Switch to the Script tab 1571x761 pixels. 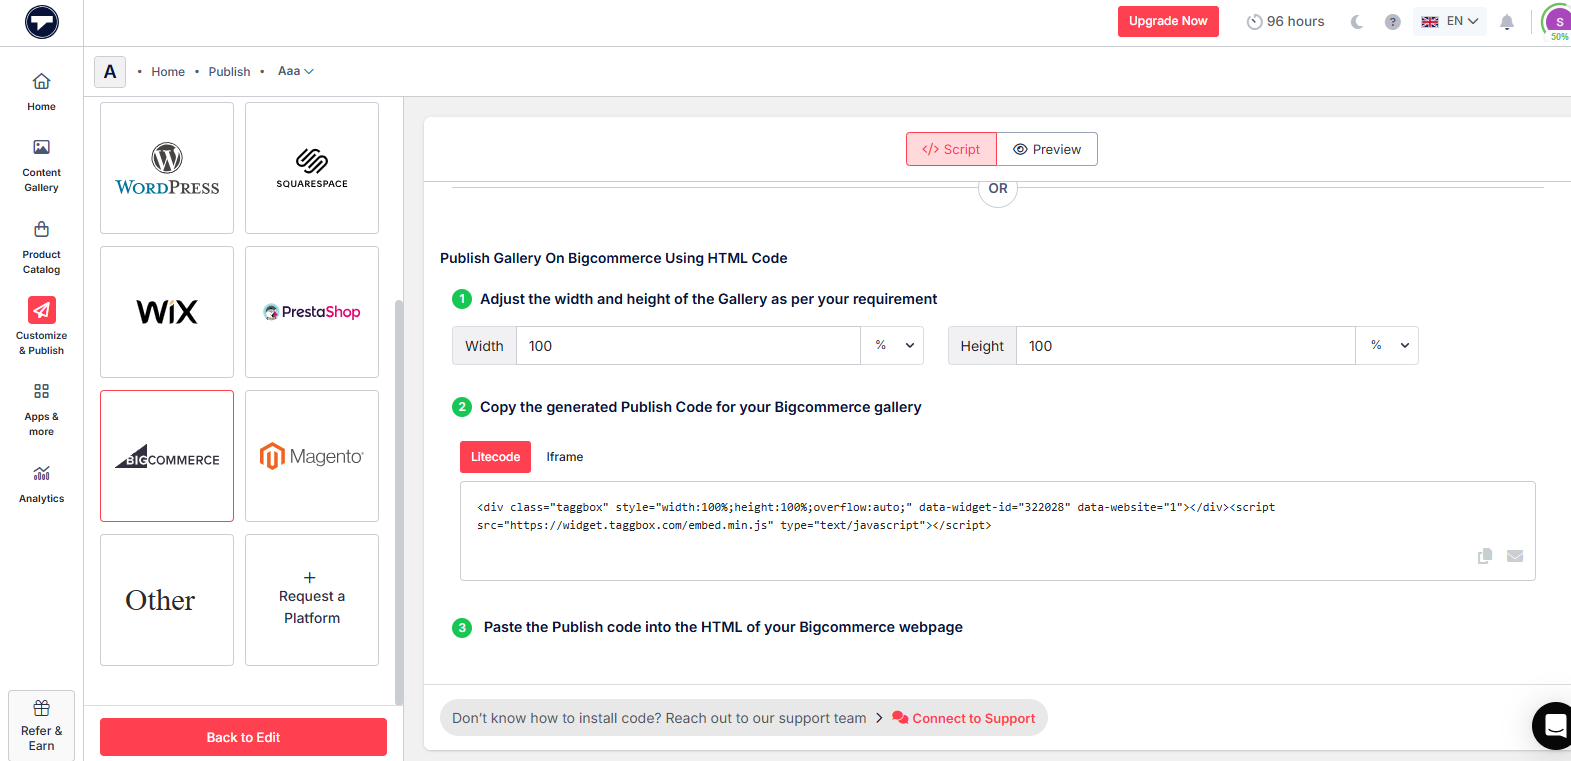951,149
